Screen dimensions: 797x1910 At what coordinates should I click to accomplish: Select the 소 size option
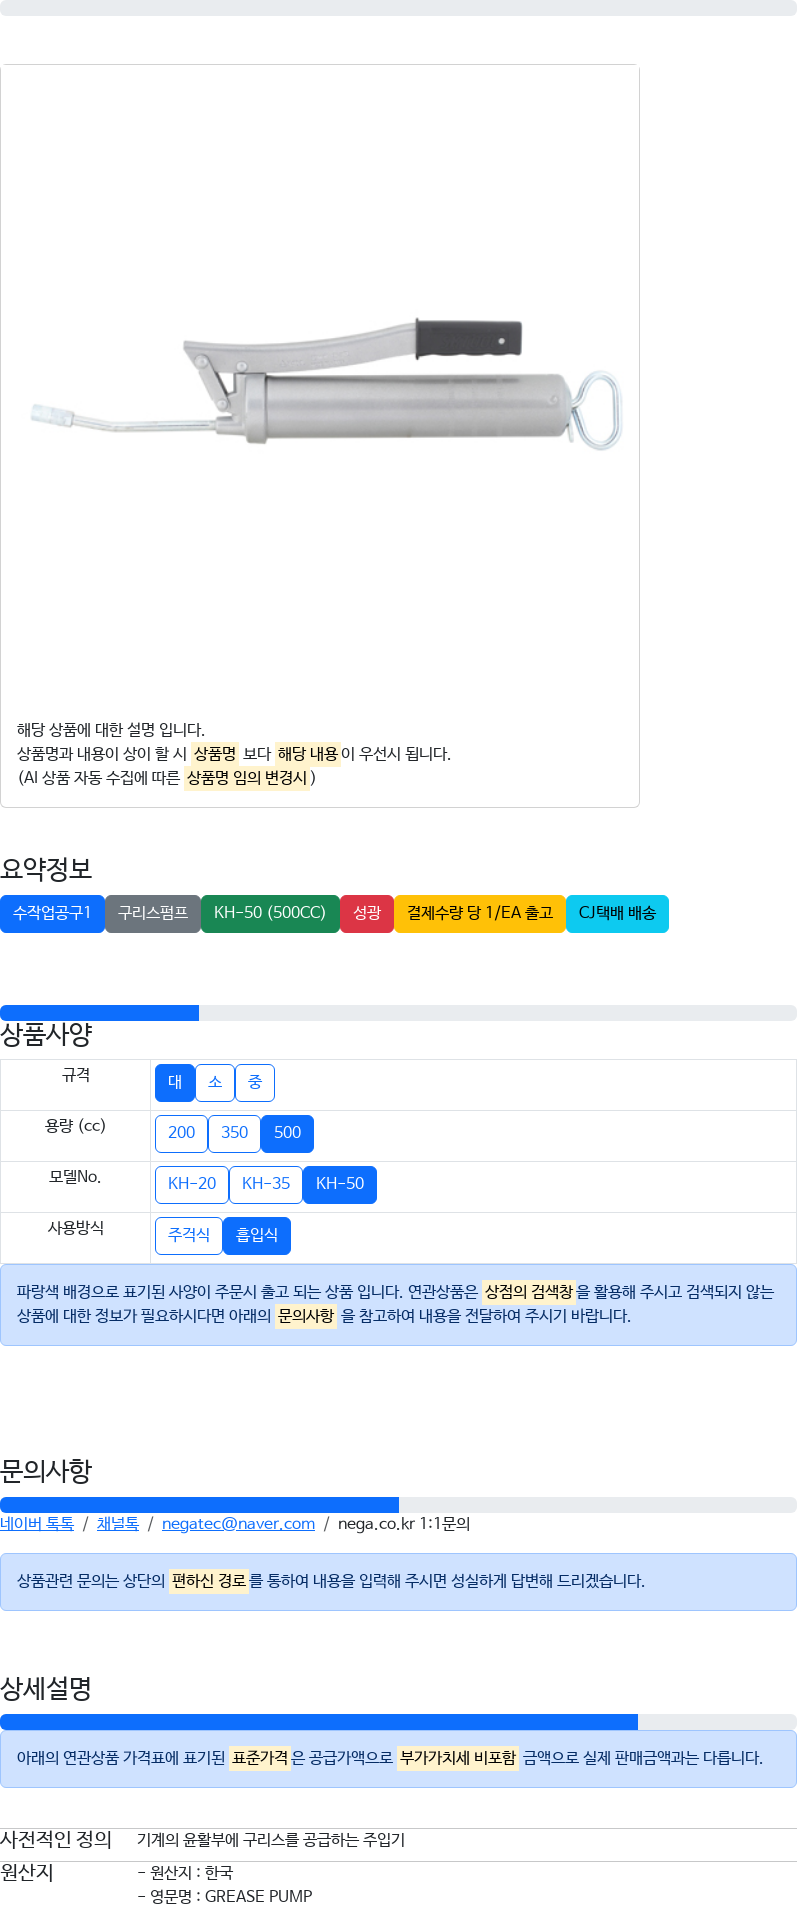pyautogui.click(x=215, y=1083)
